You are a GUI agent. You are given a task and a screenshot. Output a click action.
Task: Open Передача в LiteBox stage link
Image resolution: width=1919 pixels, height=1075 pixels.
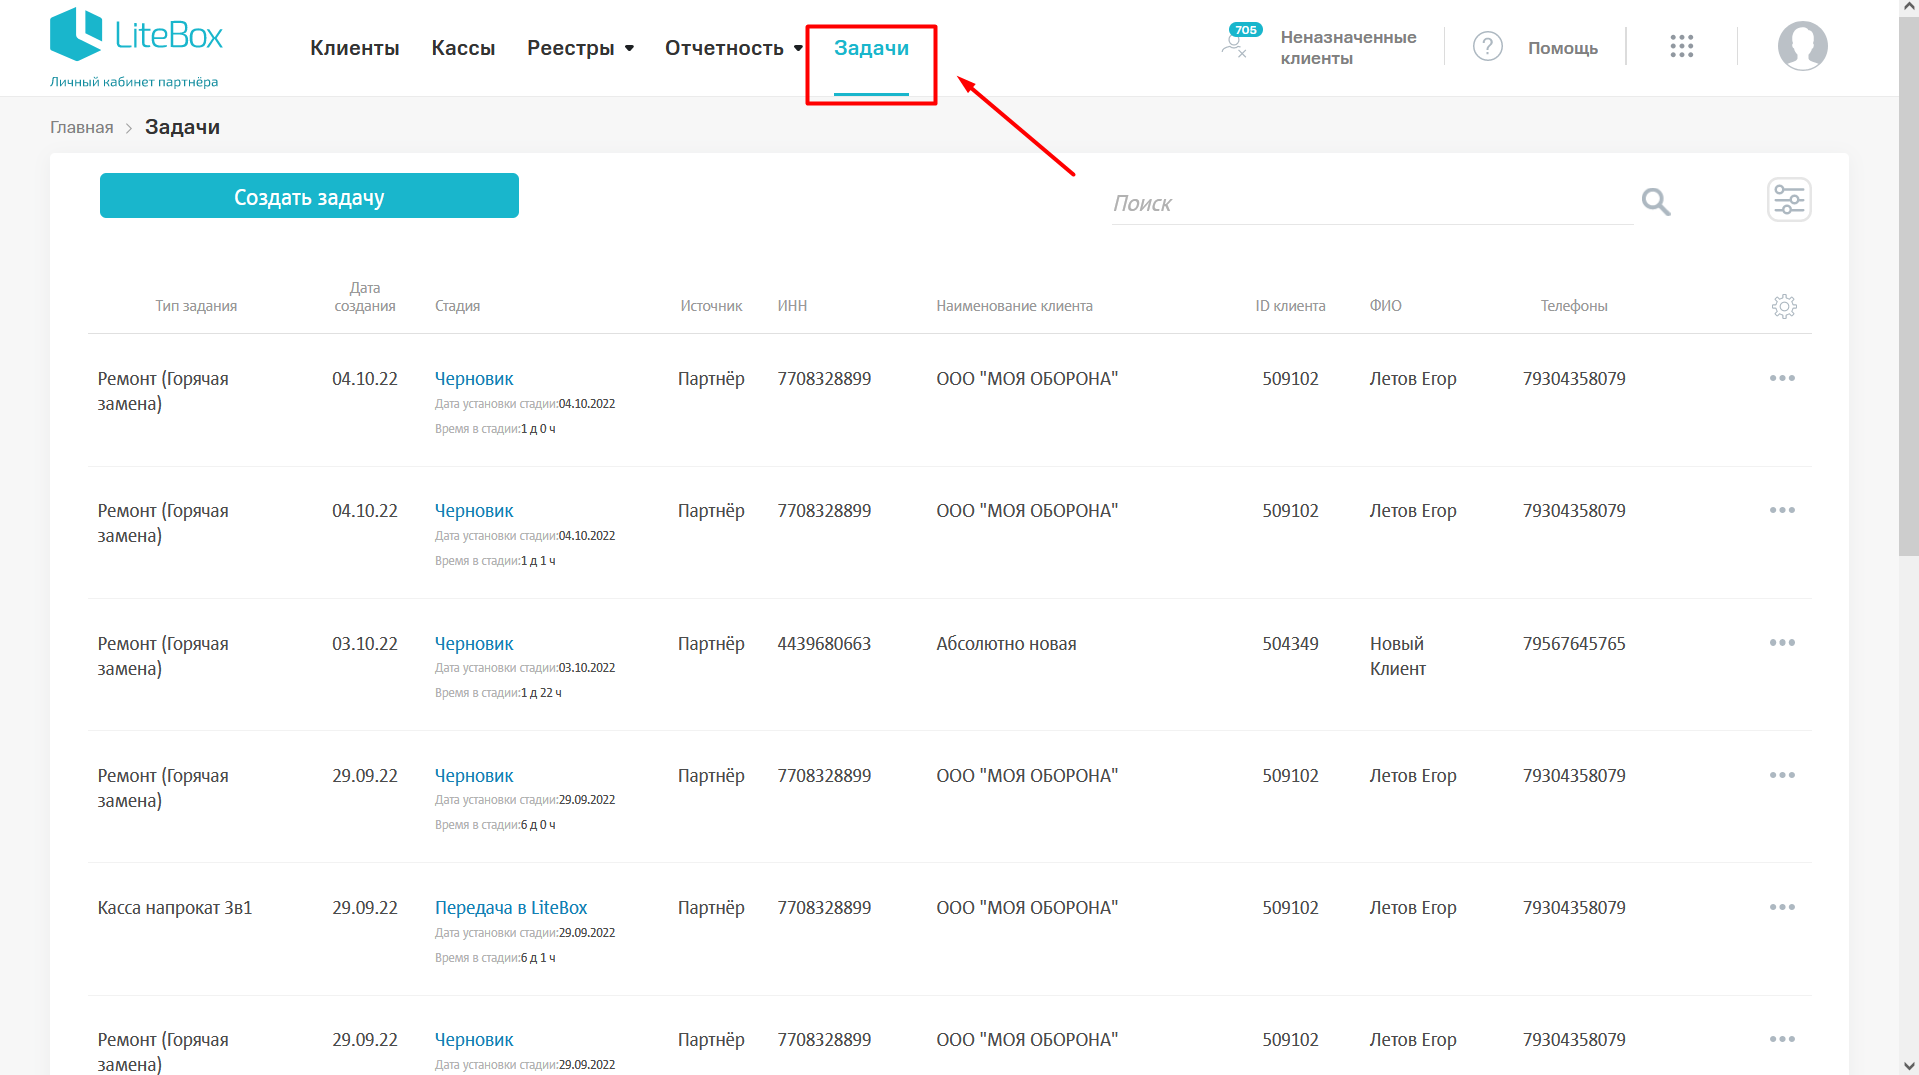511,908
